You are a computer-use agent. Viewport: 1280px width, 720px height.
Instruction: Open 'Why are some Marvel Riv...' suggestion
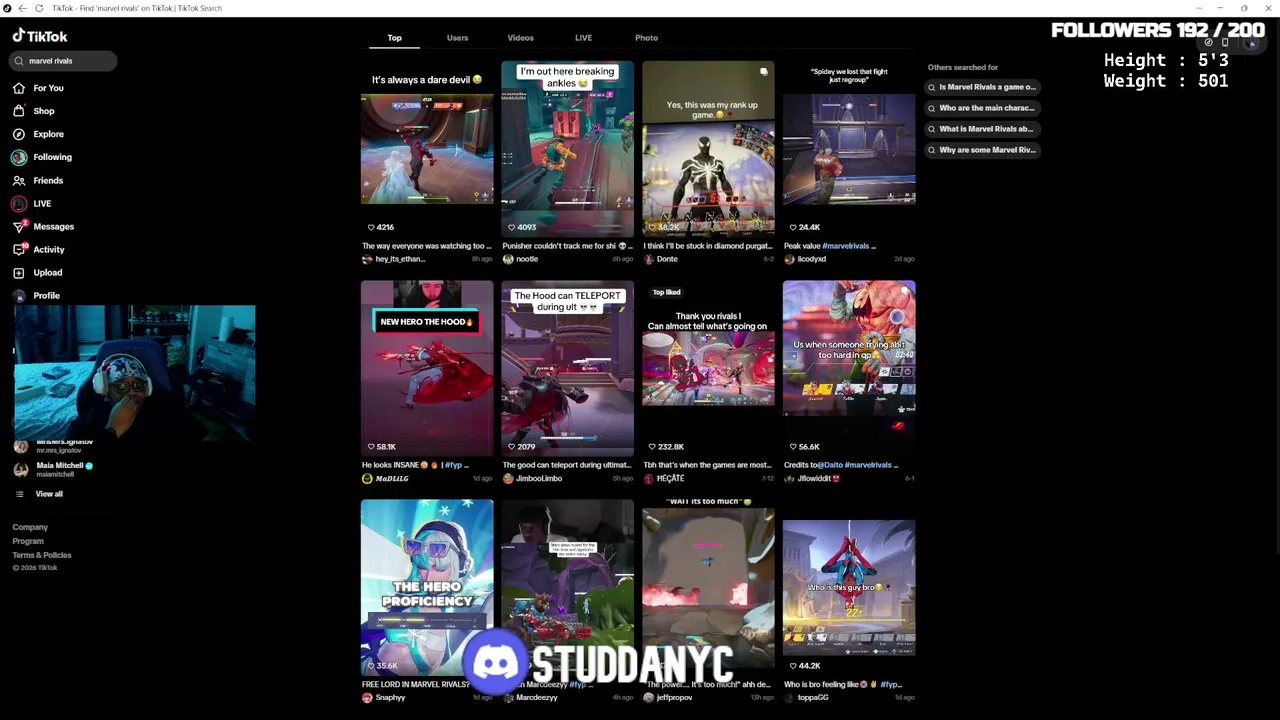pos(983,150)
